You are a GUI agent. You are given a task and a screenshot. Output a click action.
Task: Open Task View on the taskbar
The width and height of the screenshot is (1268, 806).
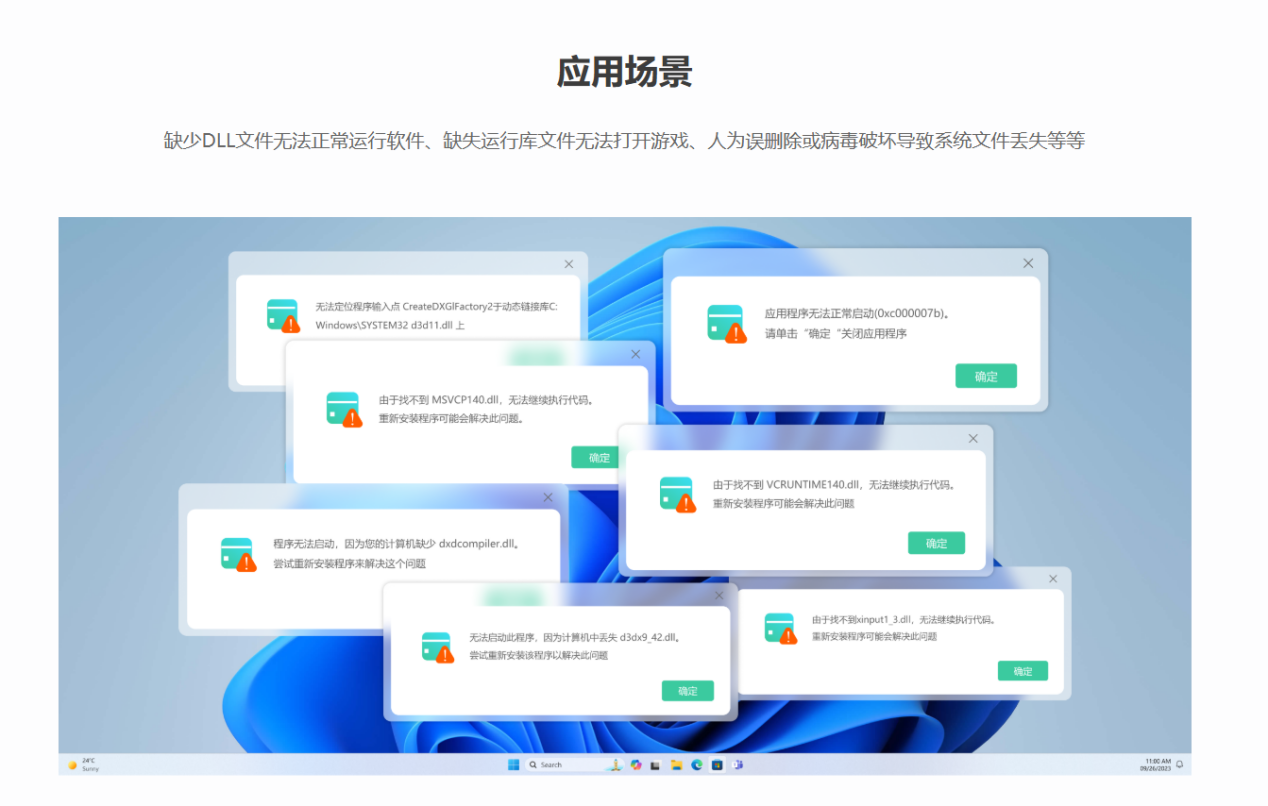tap(656, 765)
